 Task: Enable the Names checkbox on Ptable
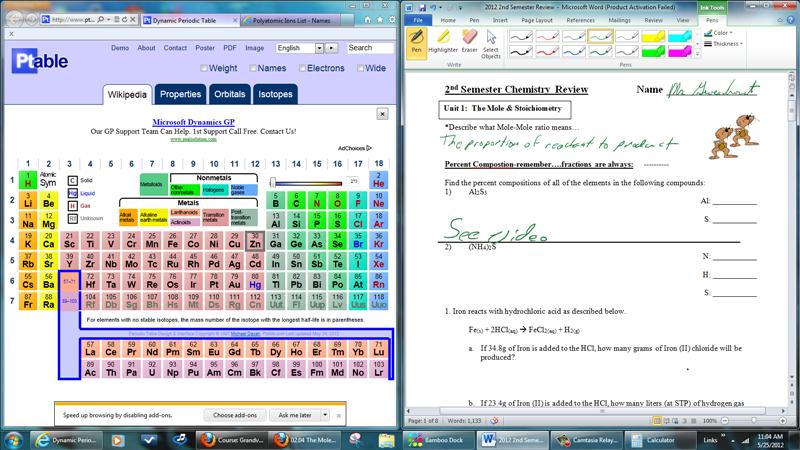click(x=253, y=68)
